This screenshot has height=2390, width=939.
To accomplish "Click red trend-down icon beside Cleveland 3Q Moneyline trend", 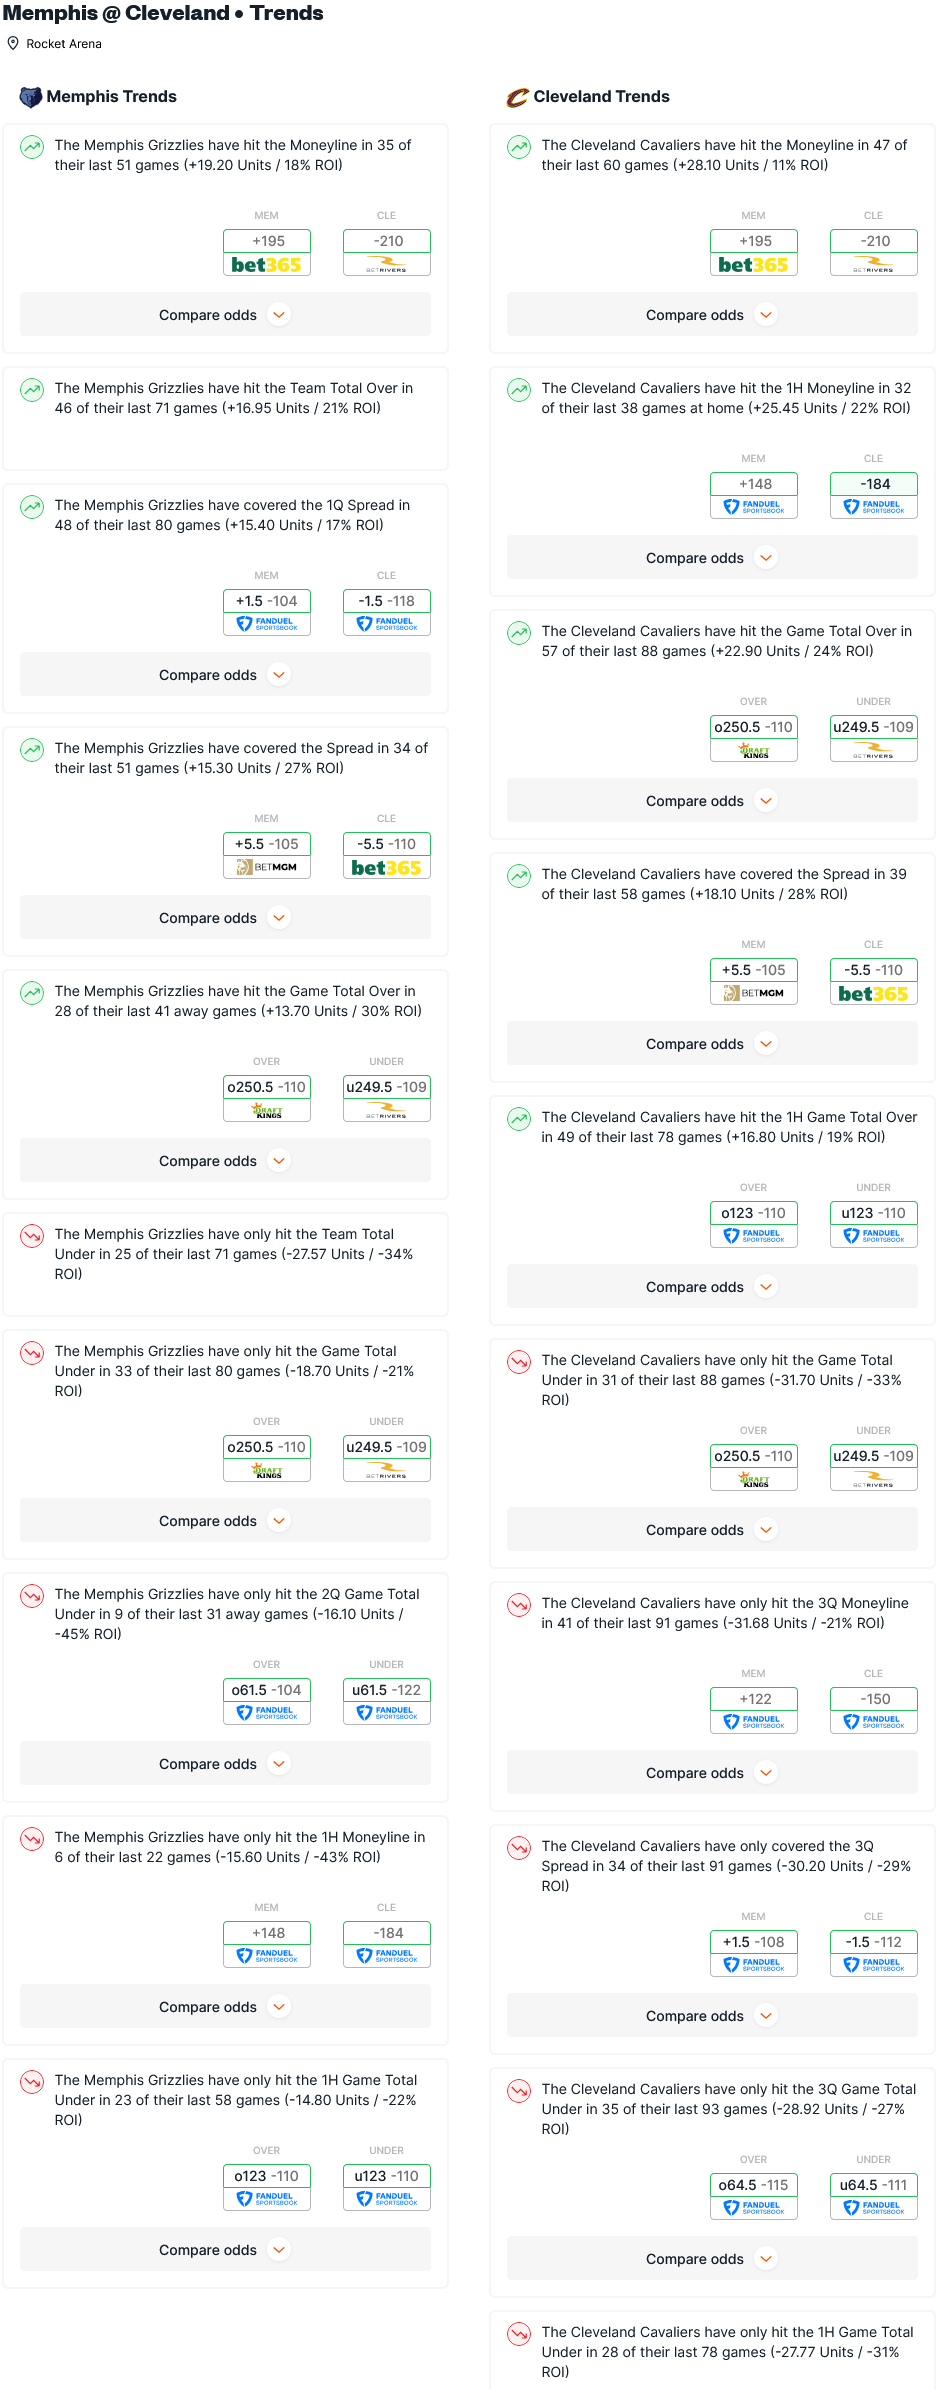I will (x=519, y=1605).
